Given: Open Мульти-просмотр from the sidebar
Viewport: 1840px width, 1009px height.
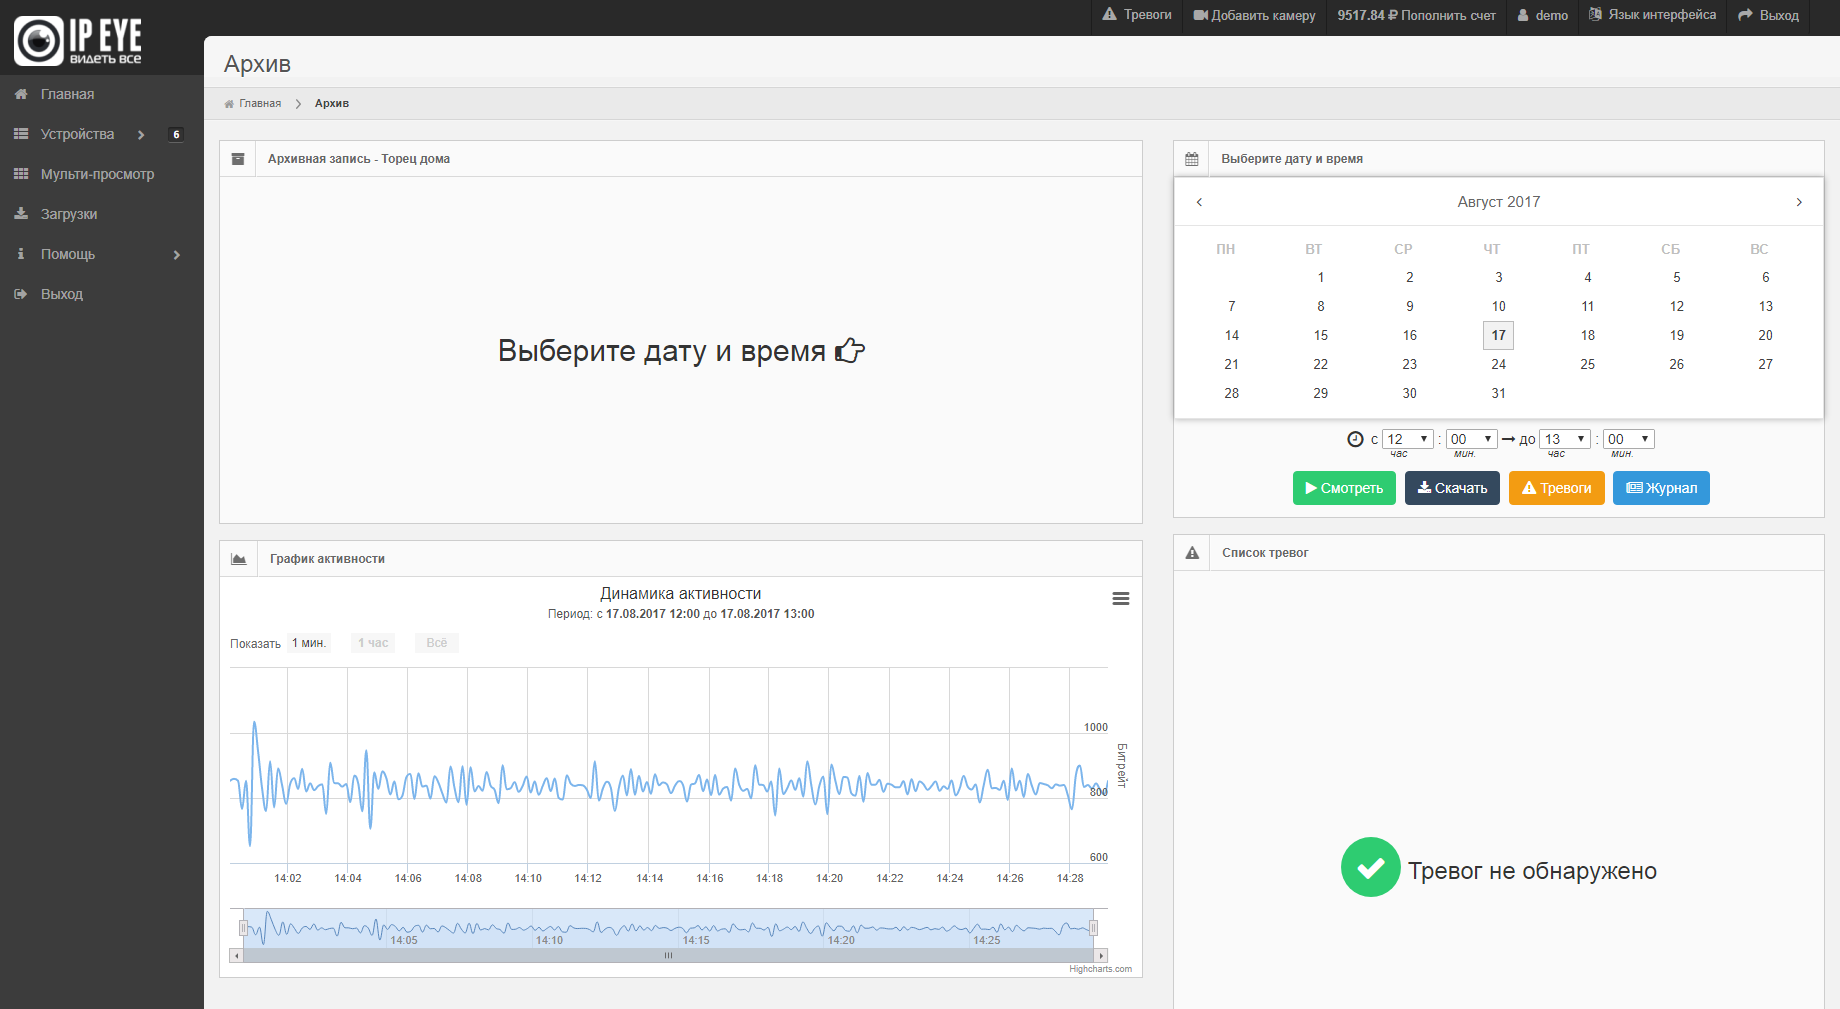Looking at the screenshot, I should (x=97, y=174).
